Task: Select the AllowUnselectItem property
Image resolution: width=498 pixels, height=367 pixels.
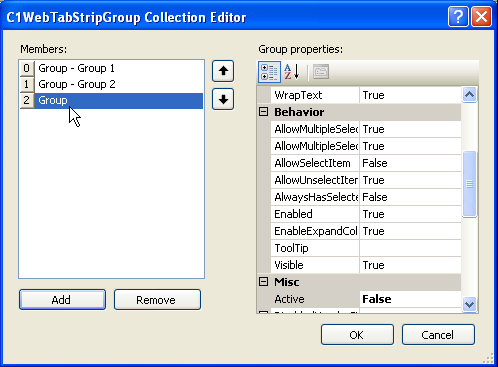Action: [315, 180]
